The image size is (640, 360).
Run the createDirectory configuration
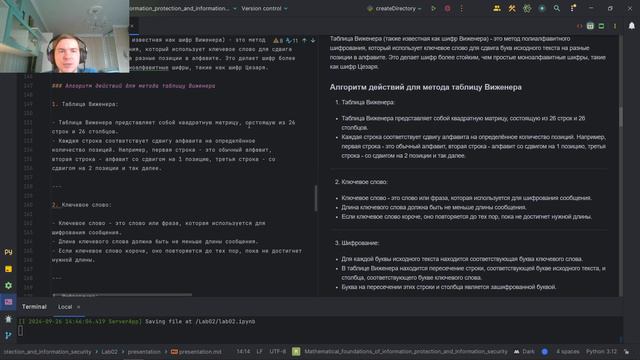pos(433,8)
